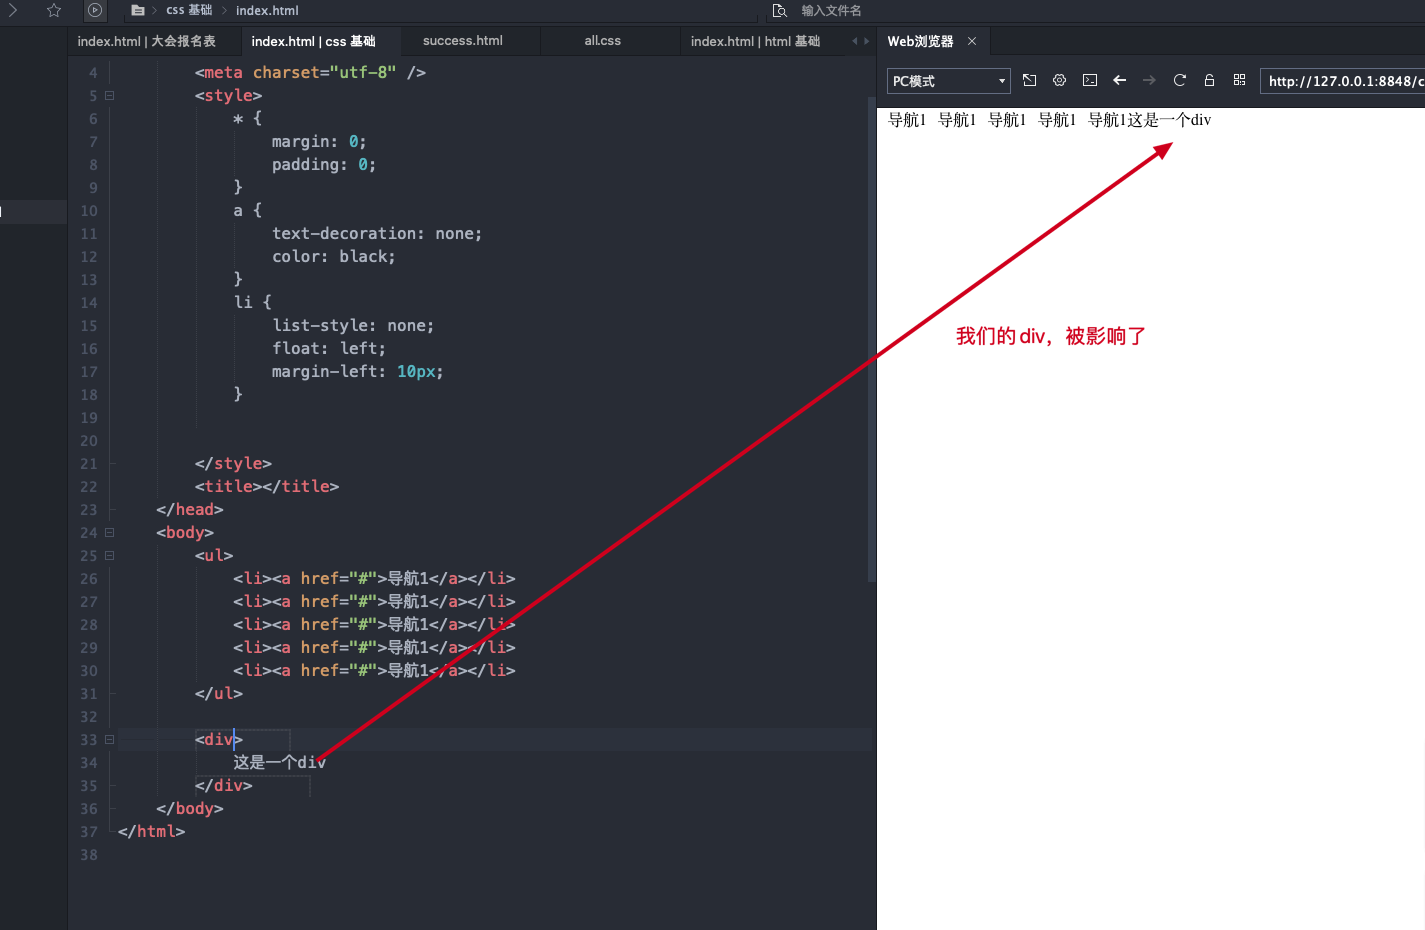Go back in the Web browser
1425x930 pixels.
click(x=1120, y=80)
